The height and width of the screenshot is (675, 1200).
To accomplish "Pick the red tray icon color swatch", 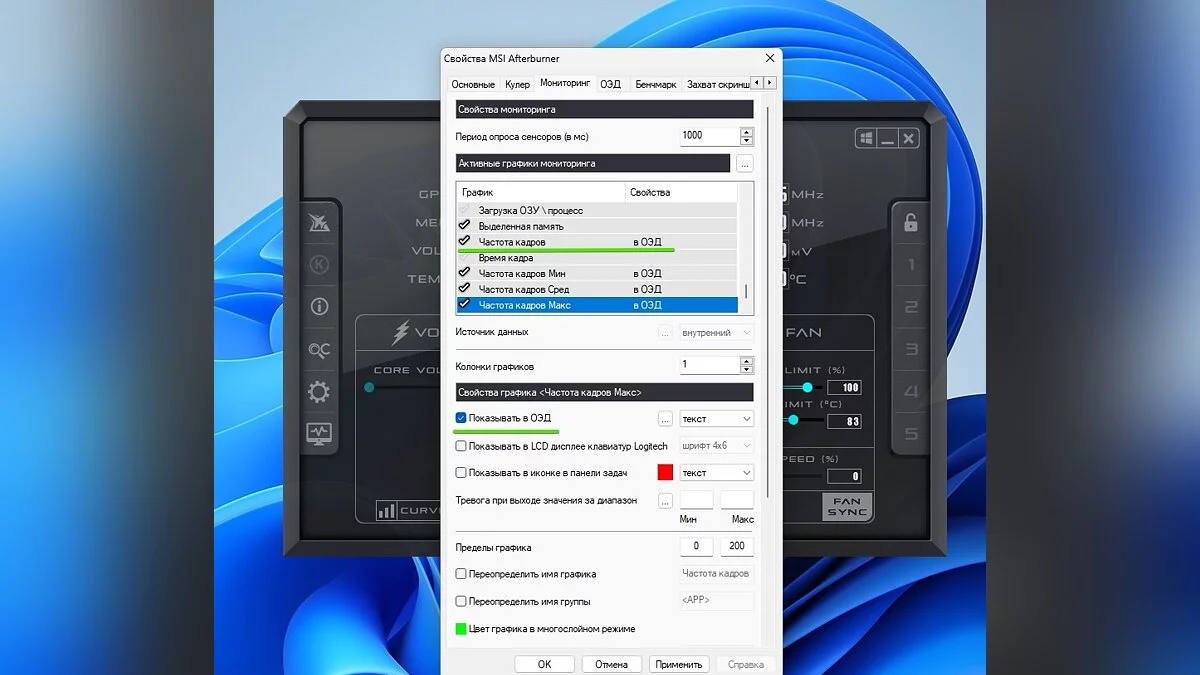I will coord(665,473).
